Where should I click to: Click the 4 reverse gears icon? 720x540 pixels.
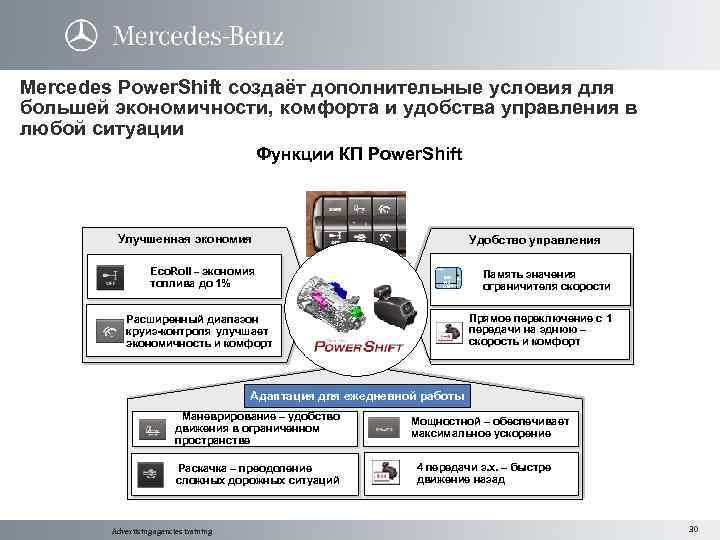[386, 472]
